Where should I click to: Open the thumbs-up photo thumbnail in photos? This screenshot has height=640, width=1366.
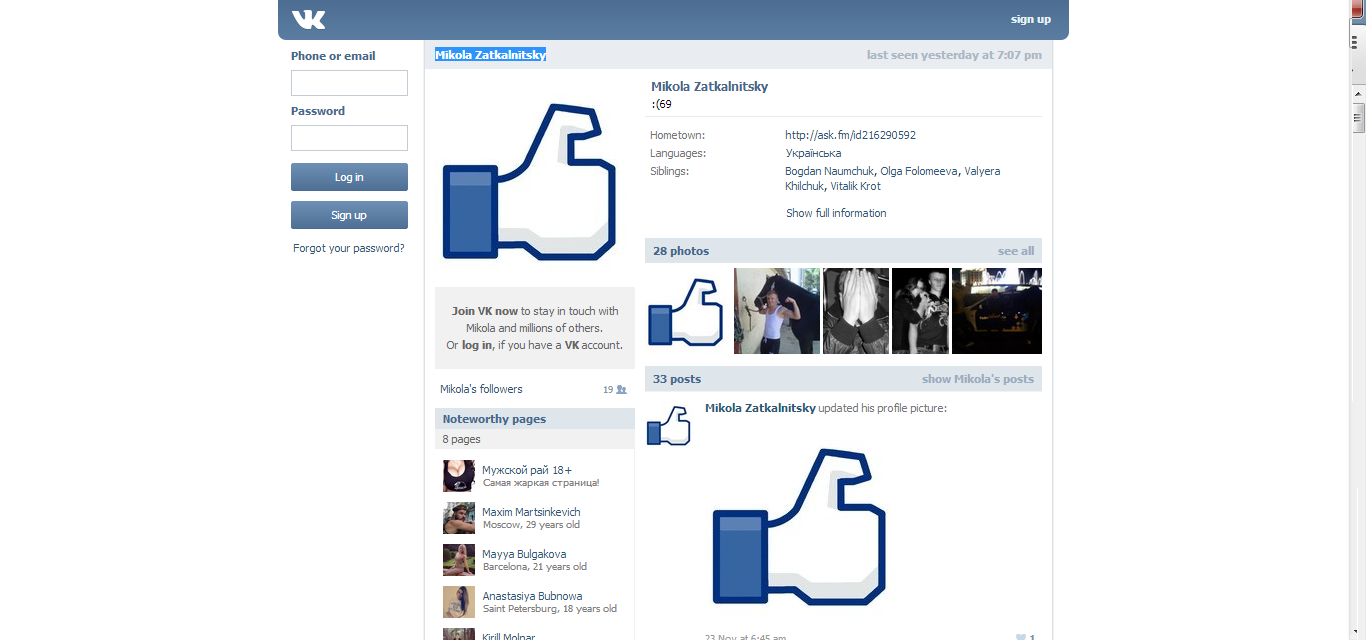pyautogui.click(x=687, y=311)
